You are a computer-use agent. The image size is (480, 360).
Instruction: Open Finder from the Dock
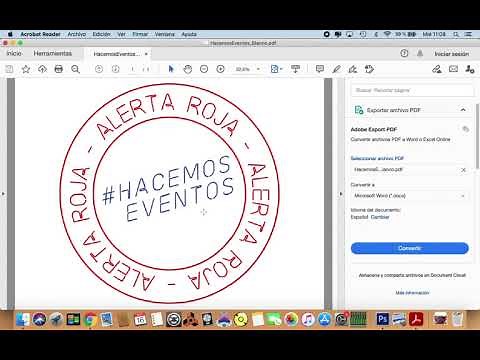[23, 319]
